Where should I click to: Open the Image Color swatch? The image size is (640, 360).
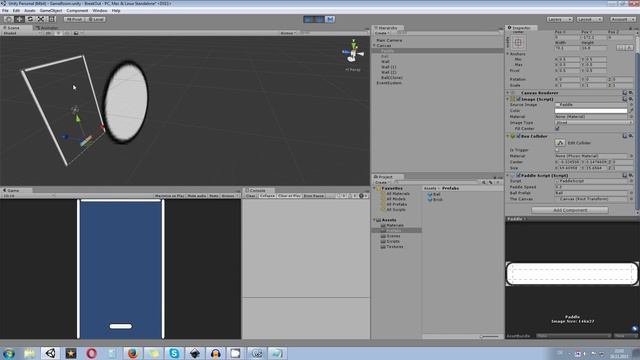[591, 111]
